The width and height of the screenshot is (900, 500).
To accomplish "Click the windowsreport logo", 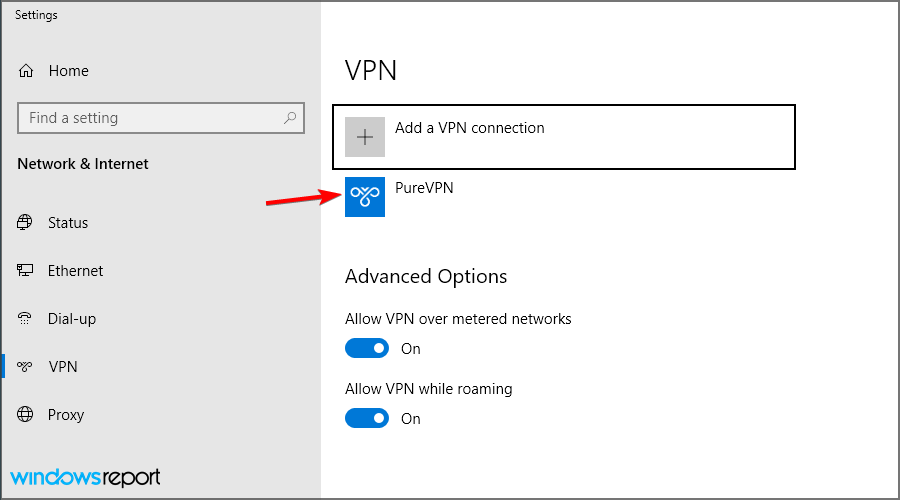I will (86, 477).
